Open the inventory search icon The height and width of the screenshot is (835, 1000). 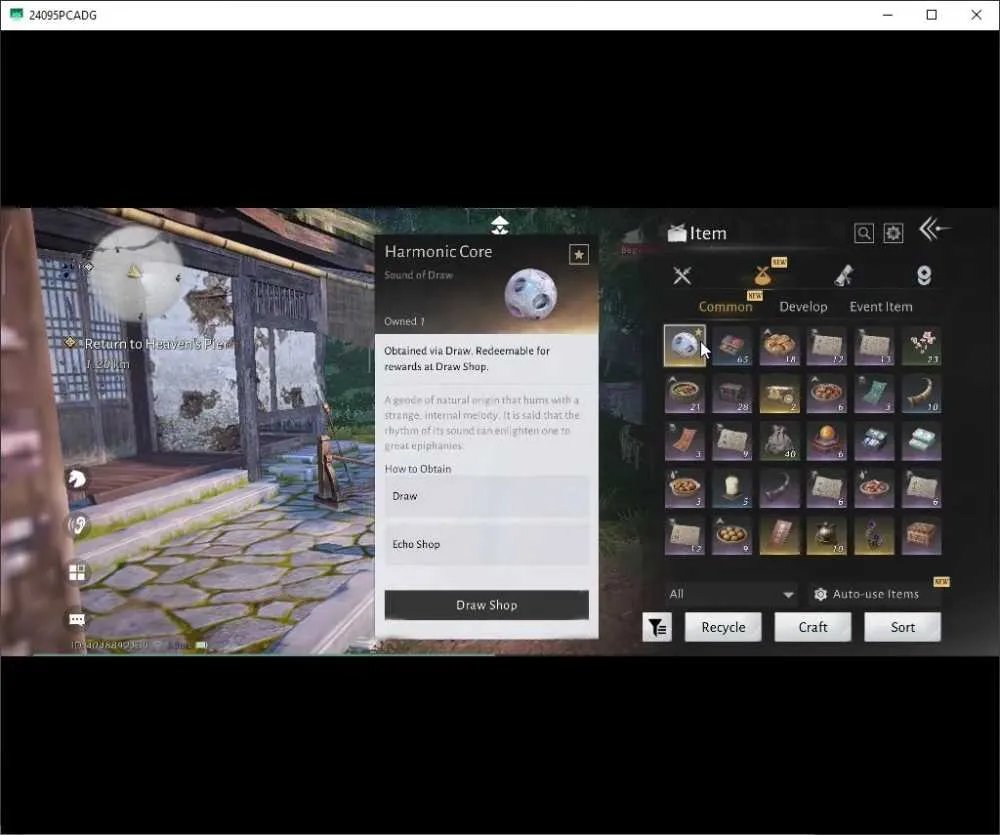click(x=864, y=233)
